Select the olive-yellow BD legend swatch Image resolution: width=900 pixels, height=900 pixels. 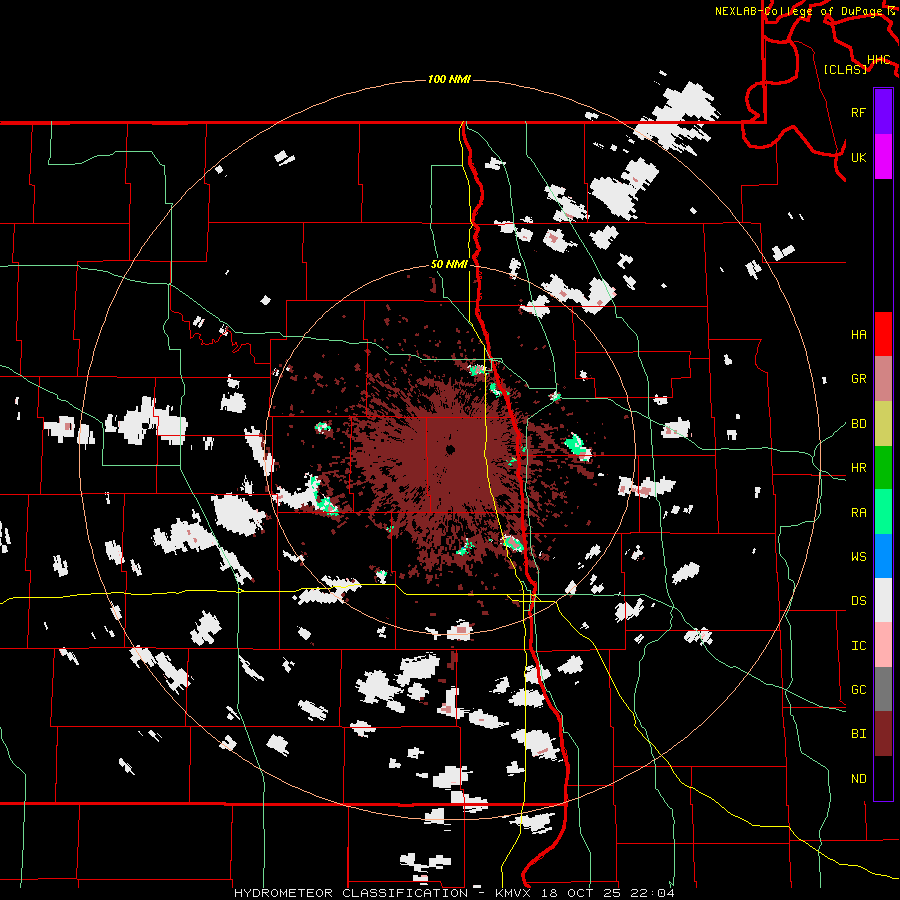[883, 423]
